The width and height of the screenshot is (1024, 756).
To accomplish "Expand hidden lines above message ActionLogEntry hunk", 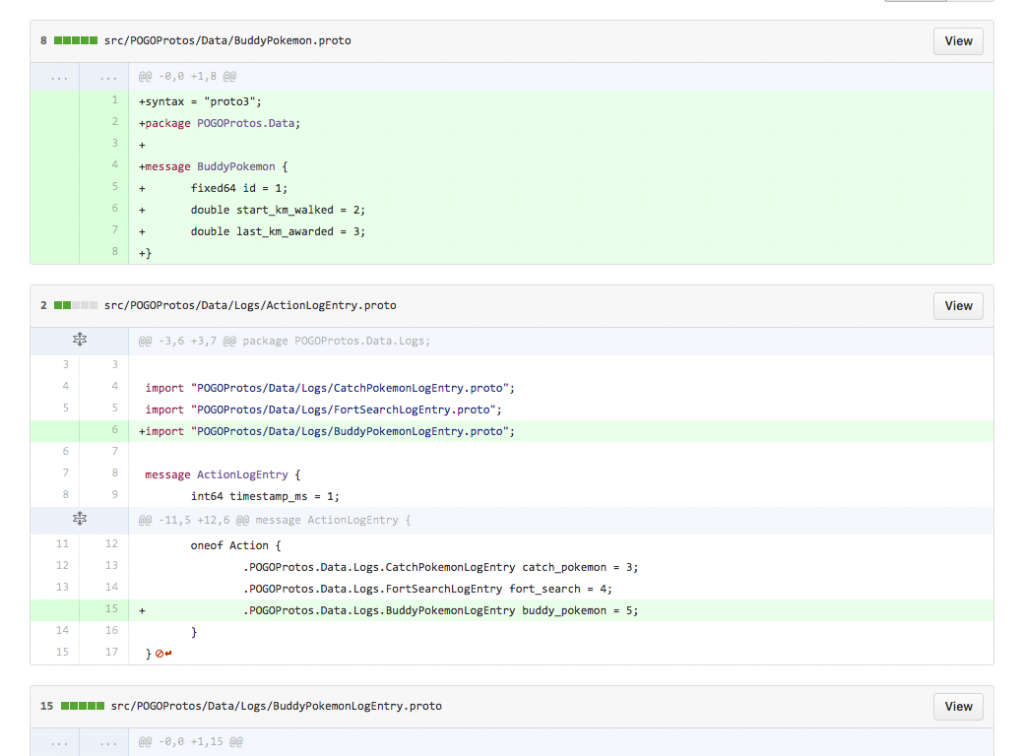I will (x=80, y=520).
